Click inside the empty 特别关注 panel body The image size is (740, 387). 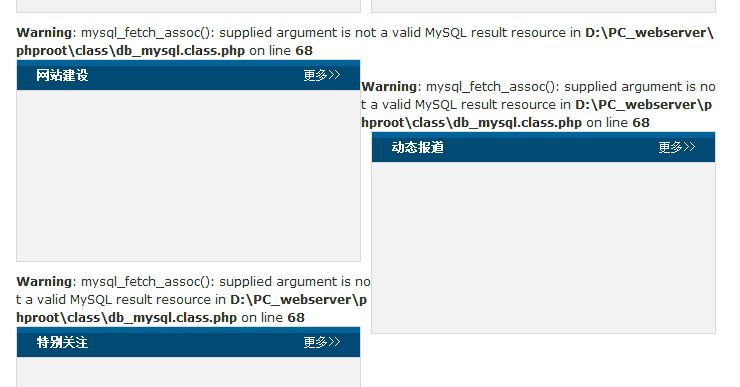tap(188, 372)
